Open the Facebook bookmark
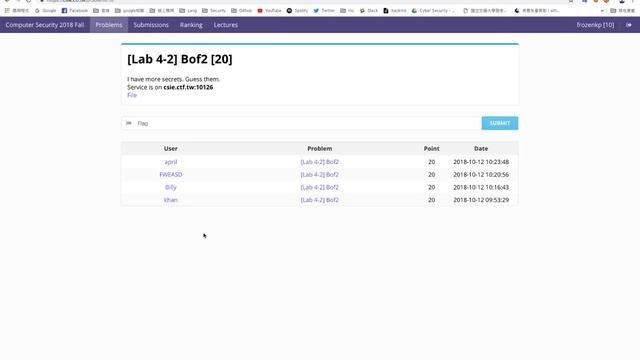The height and width of the screenshot is (360, 640). point(75,11)
